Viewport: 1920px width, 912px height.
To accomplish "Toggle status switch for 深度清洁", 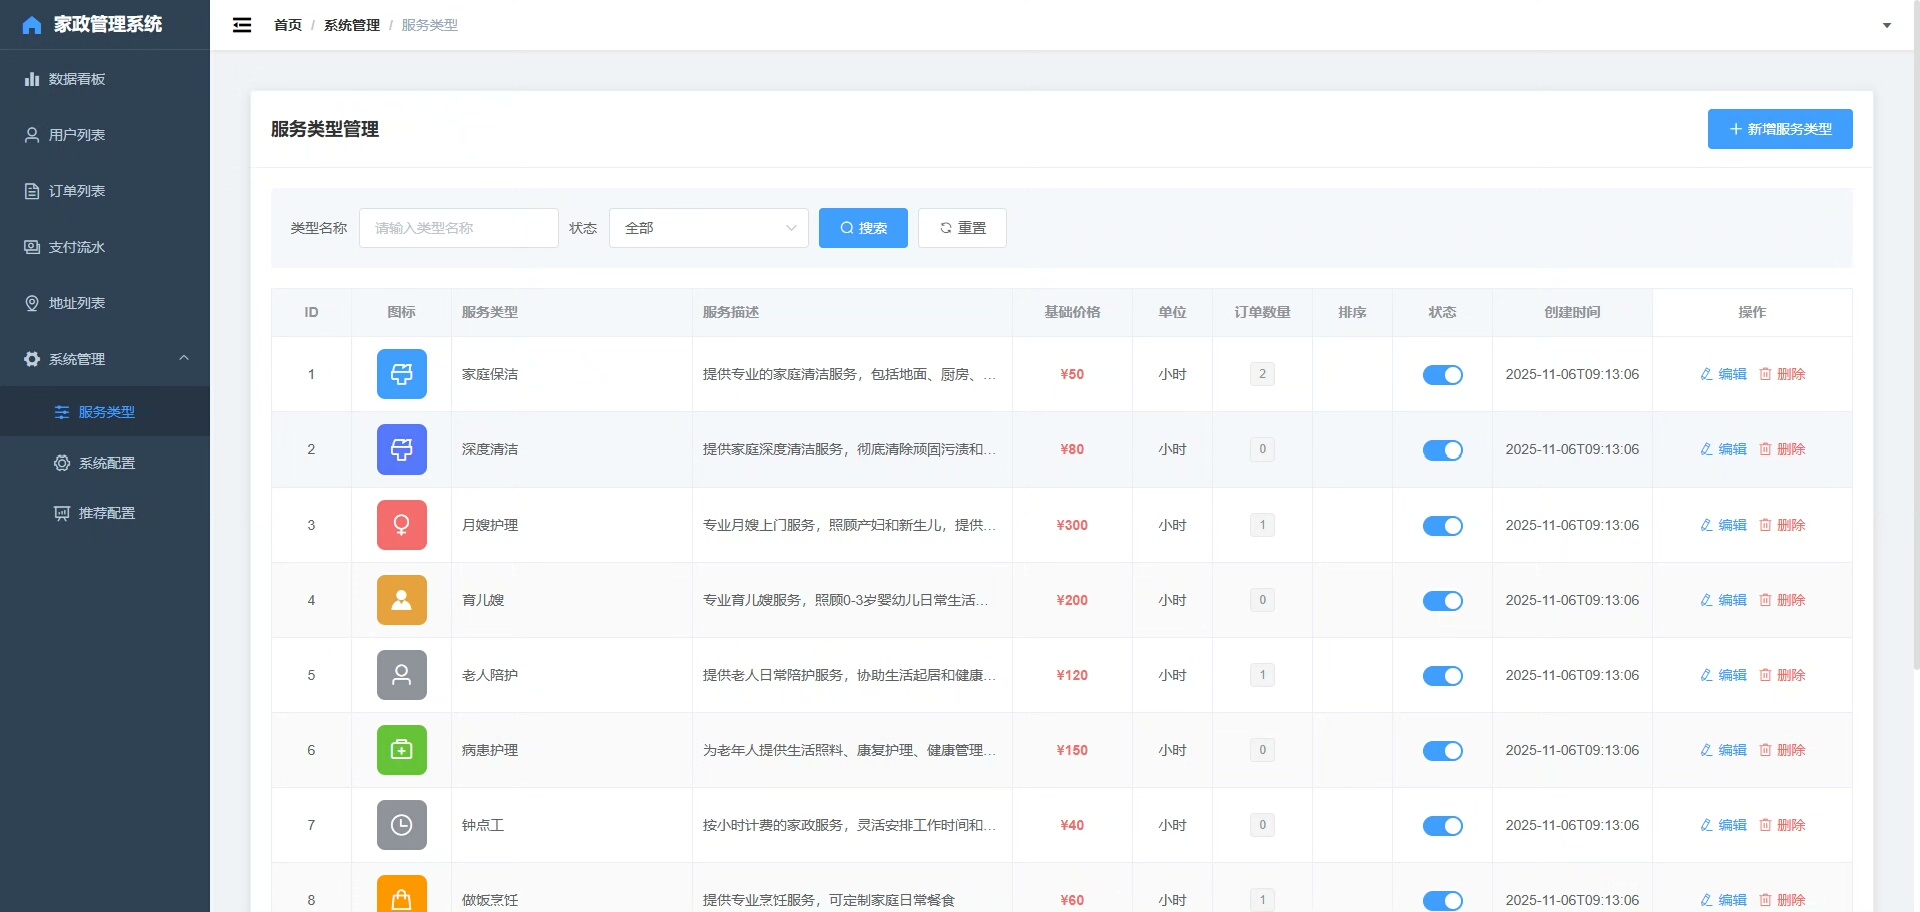I will click(1442, 450).
